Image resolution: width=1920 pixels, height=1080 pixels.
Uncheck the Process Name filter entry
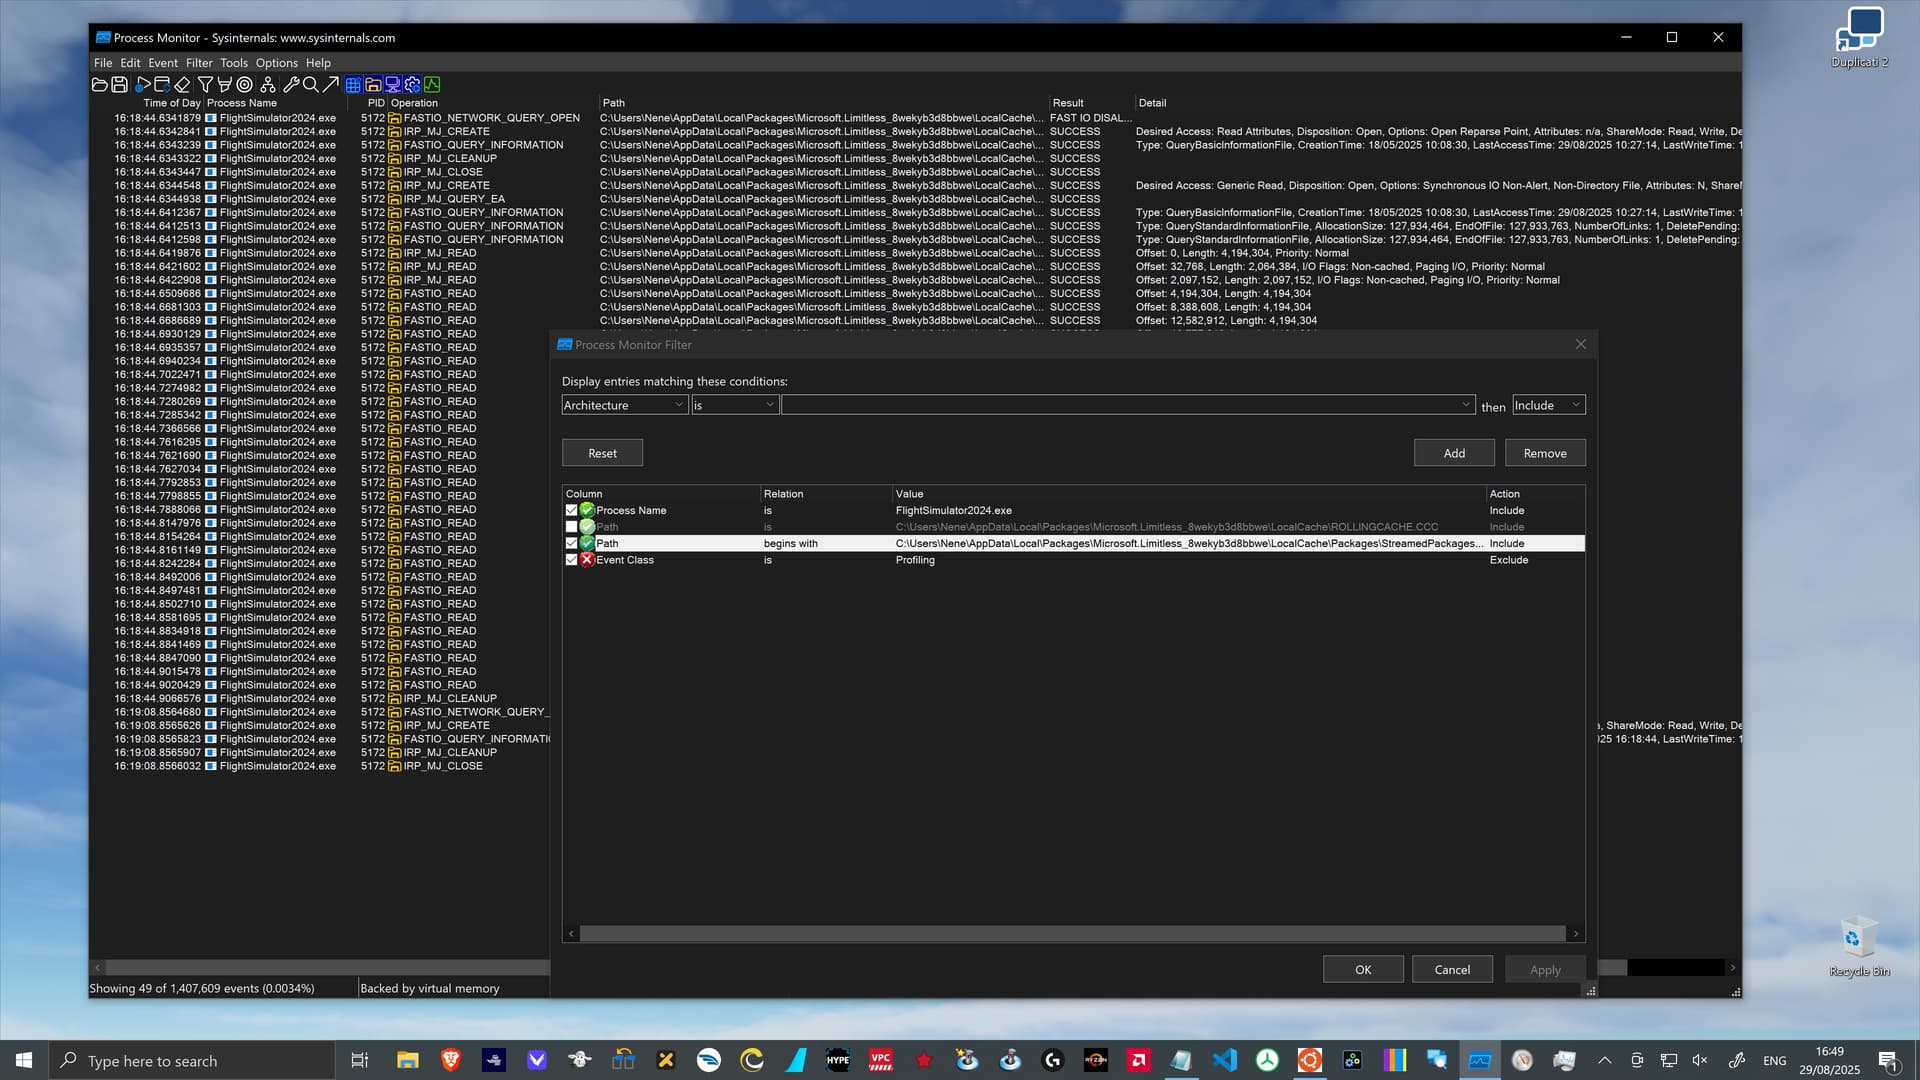[572, 510]
